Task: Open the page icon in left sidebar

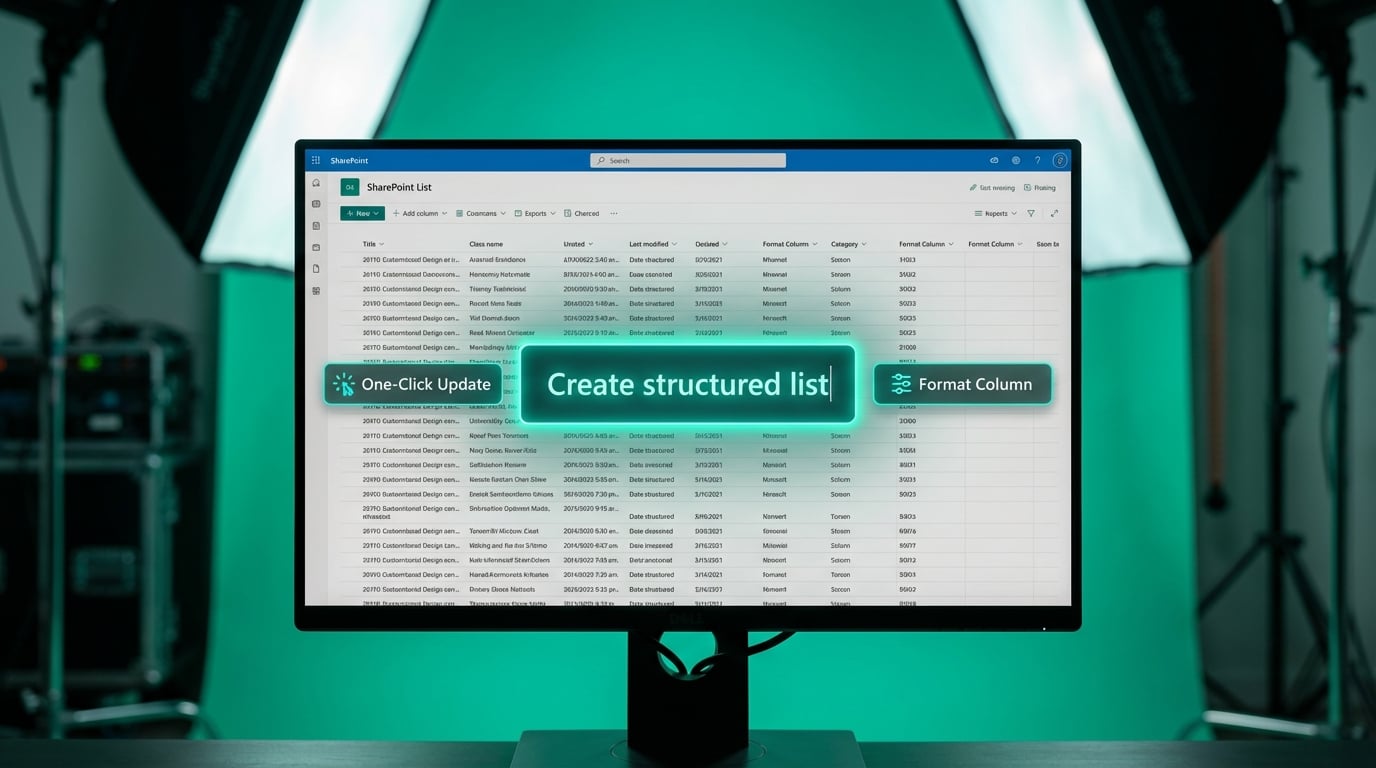Action: [316, 269]
